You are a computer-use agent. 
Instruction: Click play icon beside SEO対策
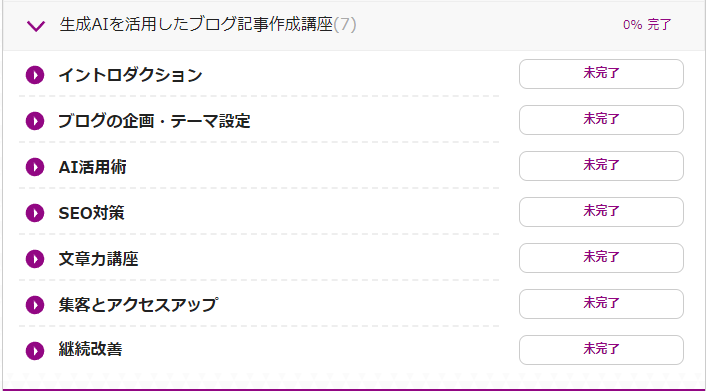pos(35,213)
